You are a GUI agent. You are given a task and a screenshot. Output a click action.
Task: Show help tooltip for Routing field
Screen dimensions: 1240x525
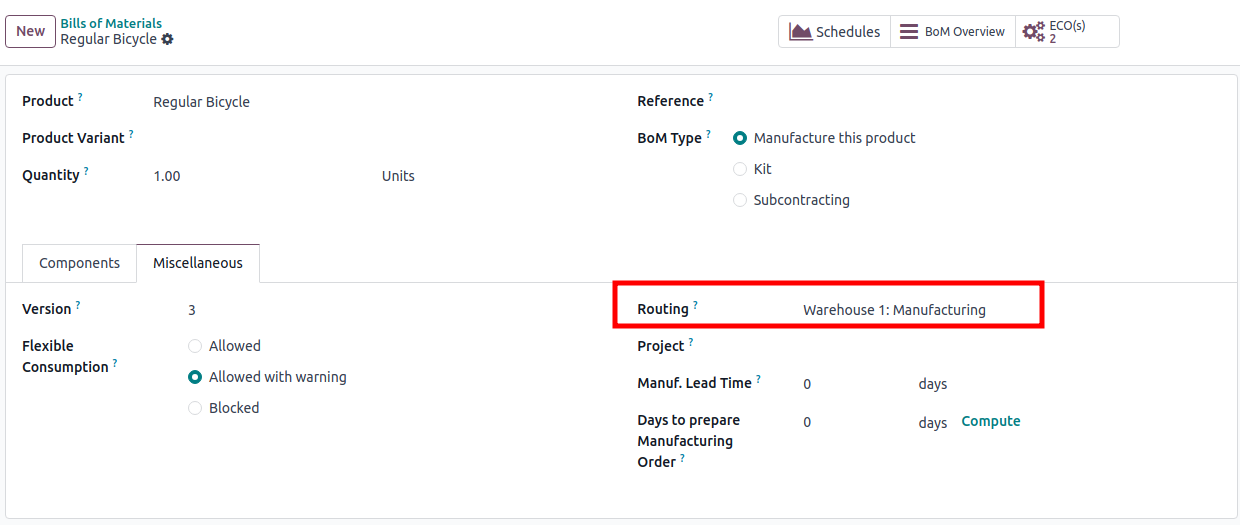click(696, 305)
